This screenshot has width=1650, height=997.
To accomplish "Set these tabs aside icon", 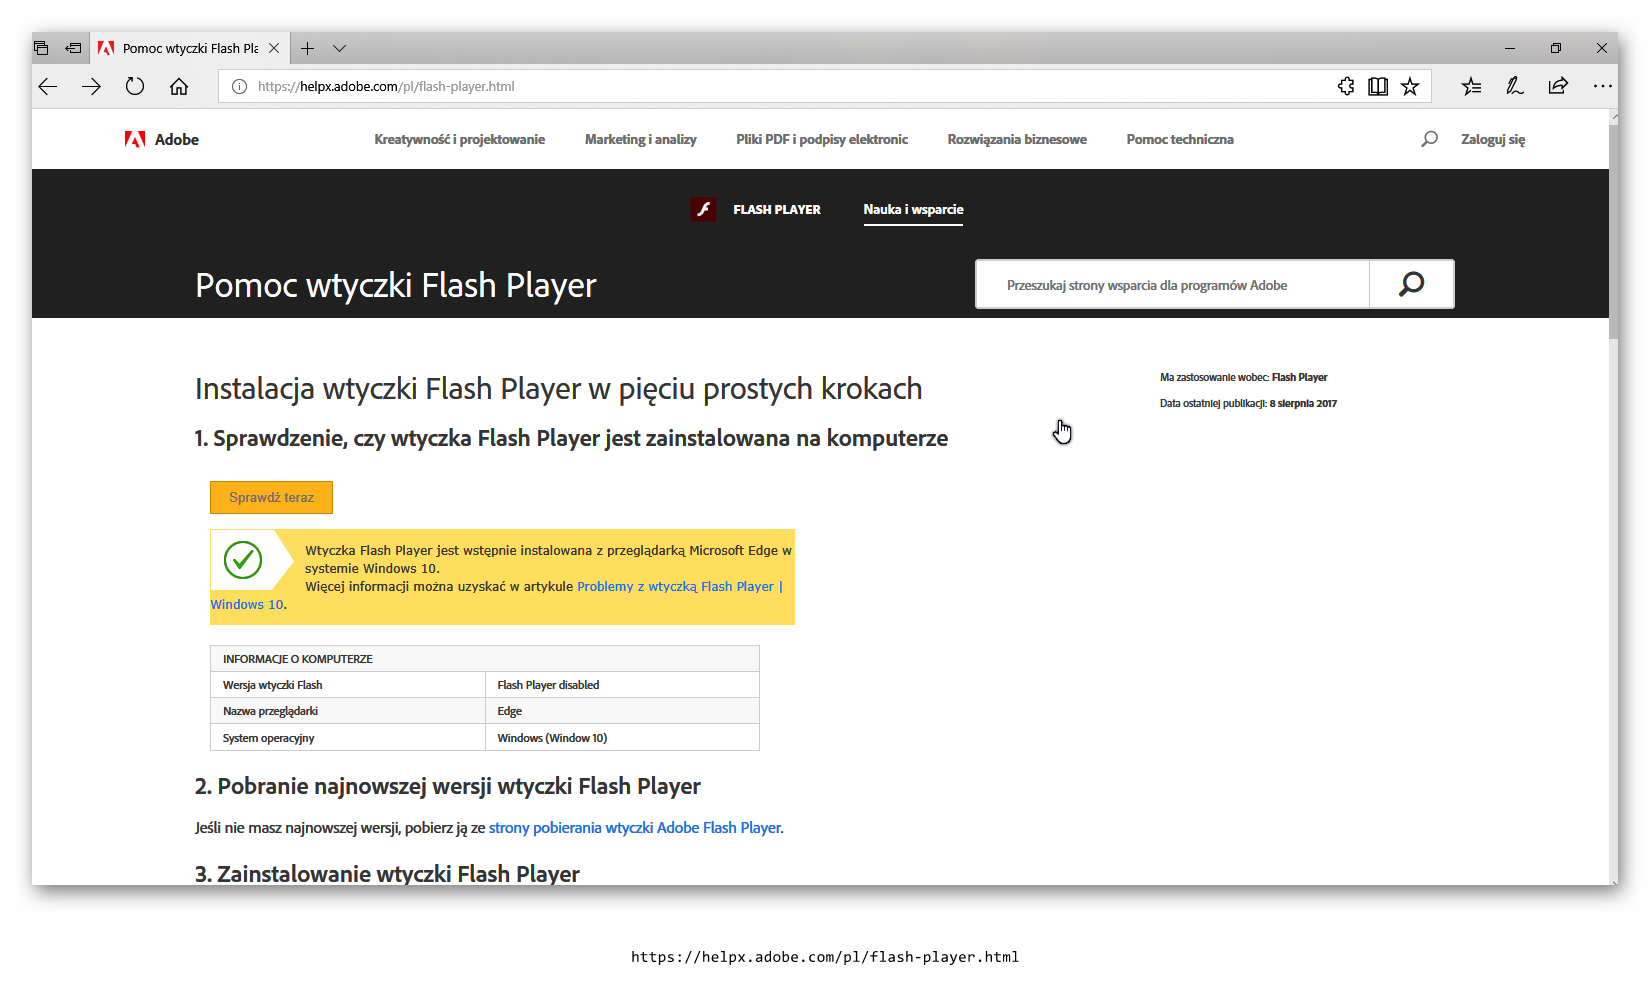I will point(73,48).
